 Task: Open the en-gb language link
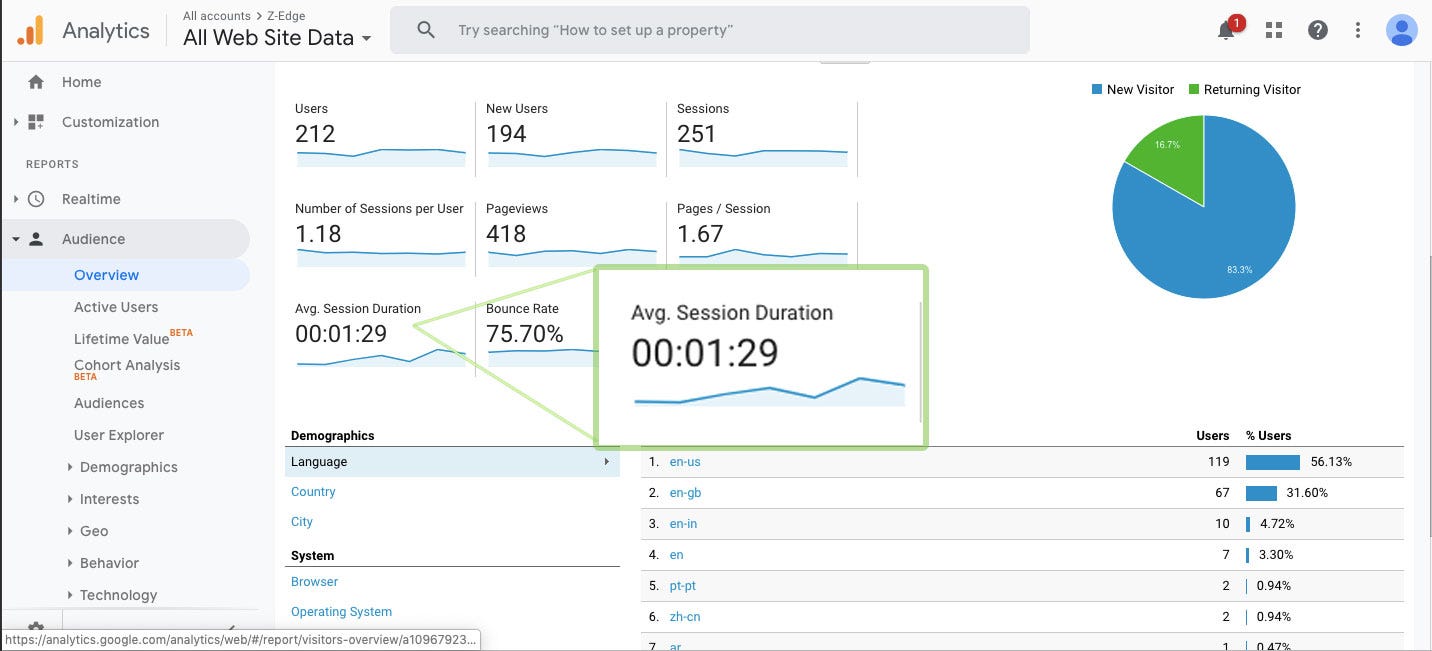(x=685, y=493)
